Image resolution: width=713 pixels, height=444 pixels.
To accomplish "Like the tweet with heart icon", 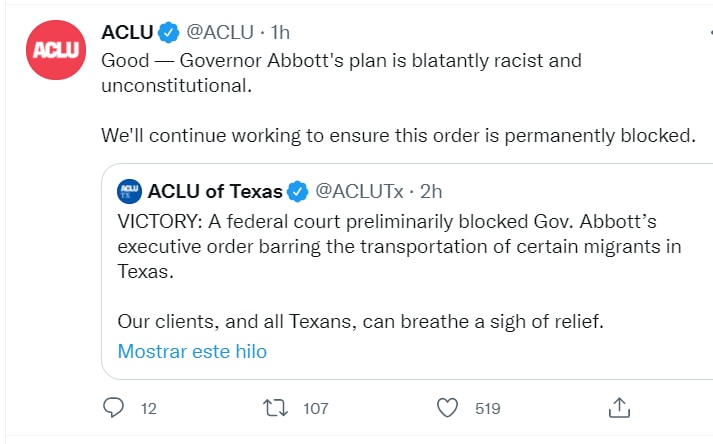I will click(x=448, y=407).
